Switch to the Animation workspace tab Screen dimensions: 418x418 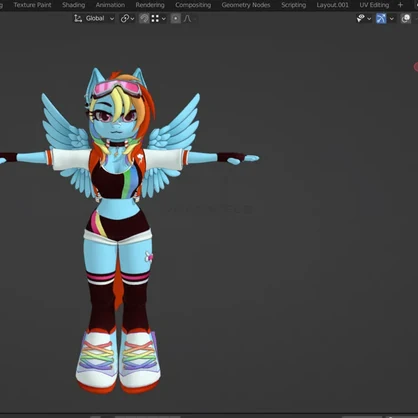(110, 5)
